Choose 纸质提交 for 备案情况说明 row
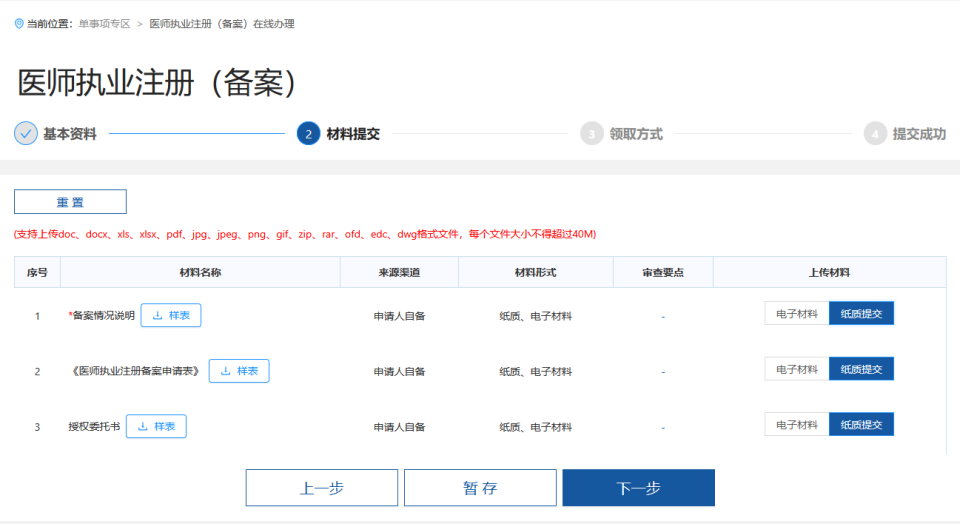This screenshot has width=960, height=524. tap(861, 313)
